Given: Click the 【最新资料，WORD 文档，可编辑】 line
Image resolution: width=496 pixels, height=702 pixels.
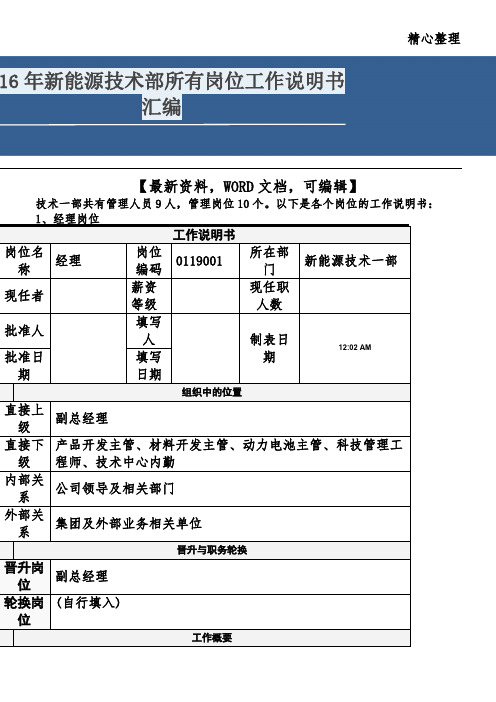Looking at the screenshot, I should coord(248,186).
